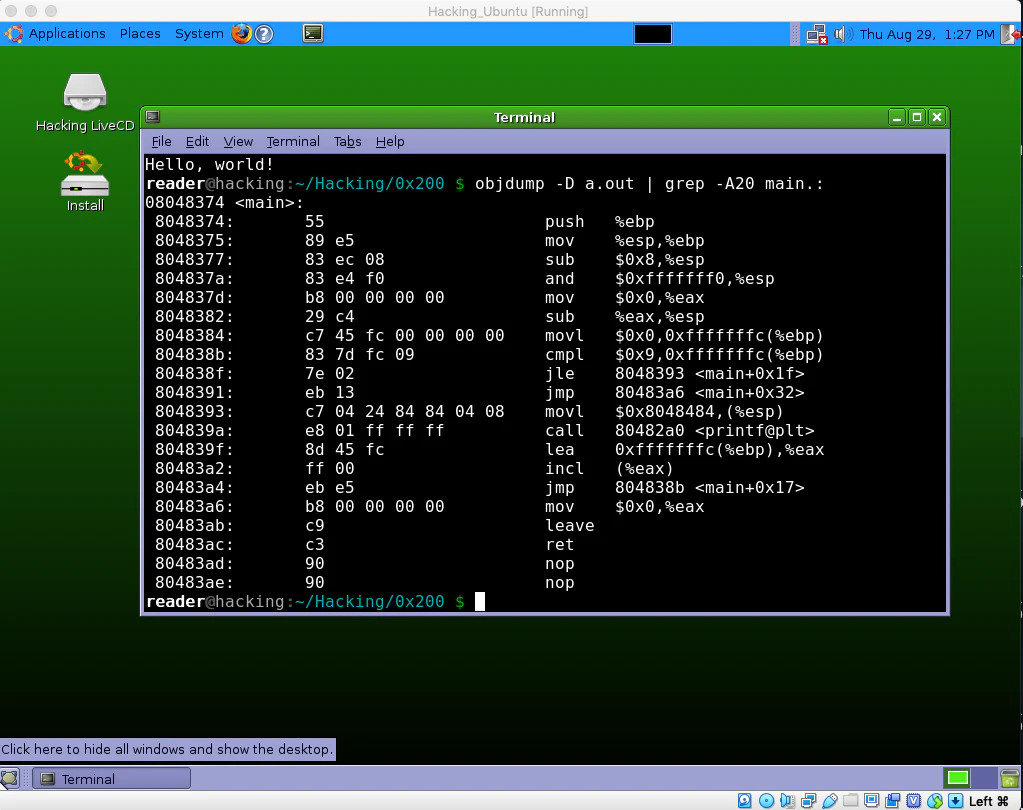The image size is (1023, 810).
Task: Launch Firefox from the top panel
Action: [x=241, y=33]
